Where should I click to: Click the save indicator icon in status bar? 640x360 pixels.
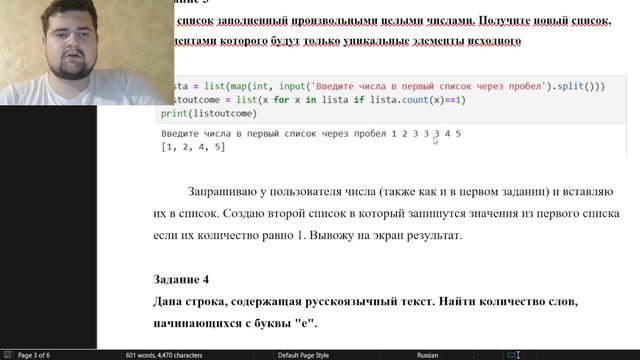pyautogui.click(x=7, y=355)
